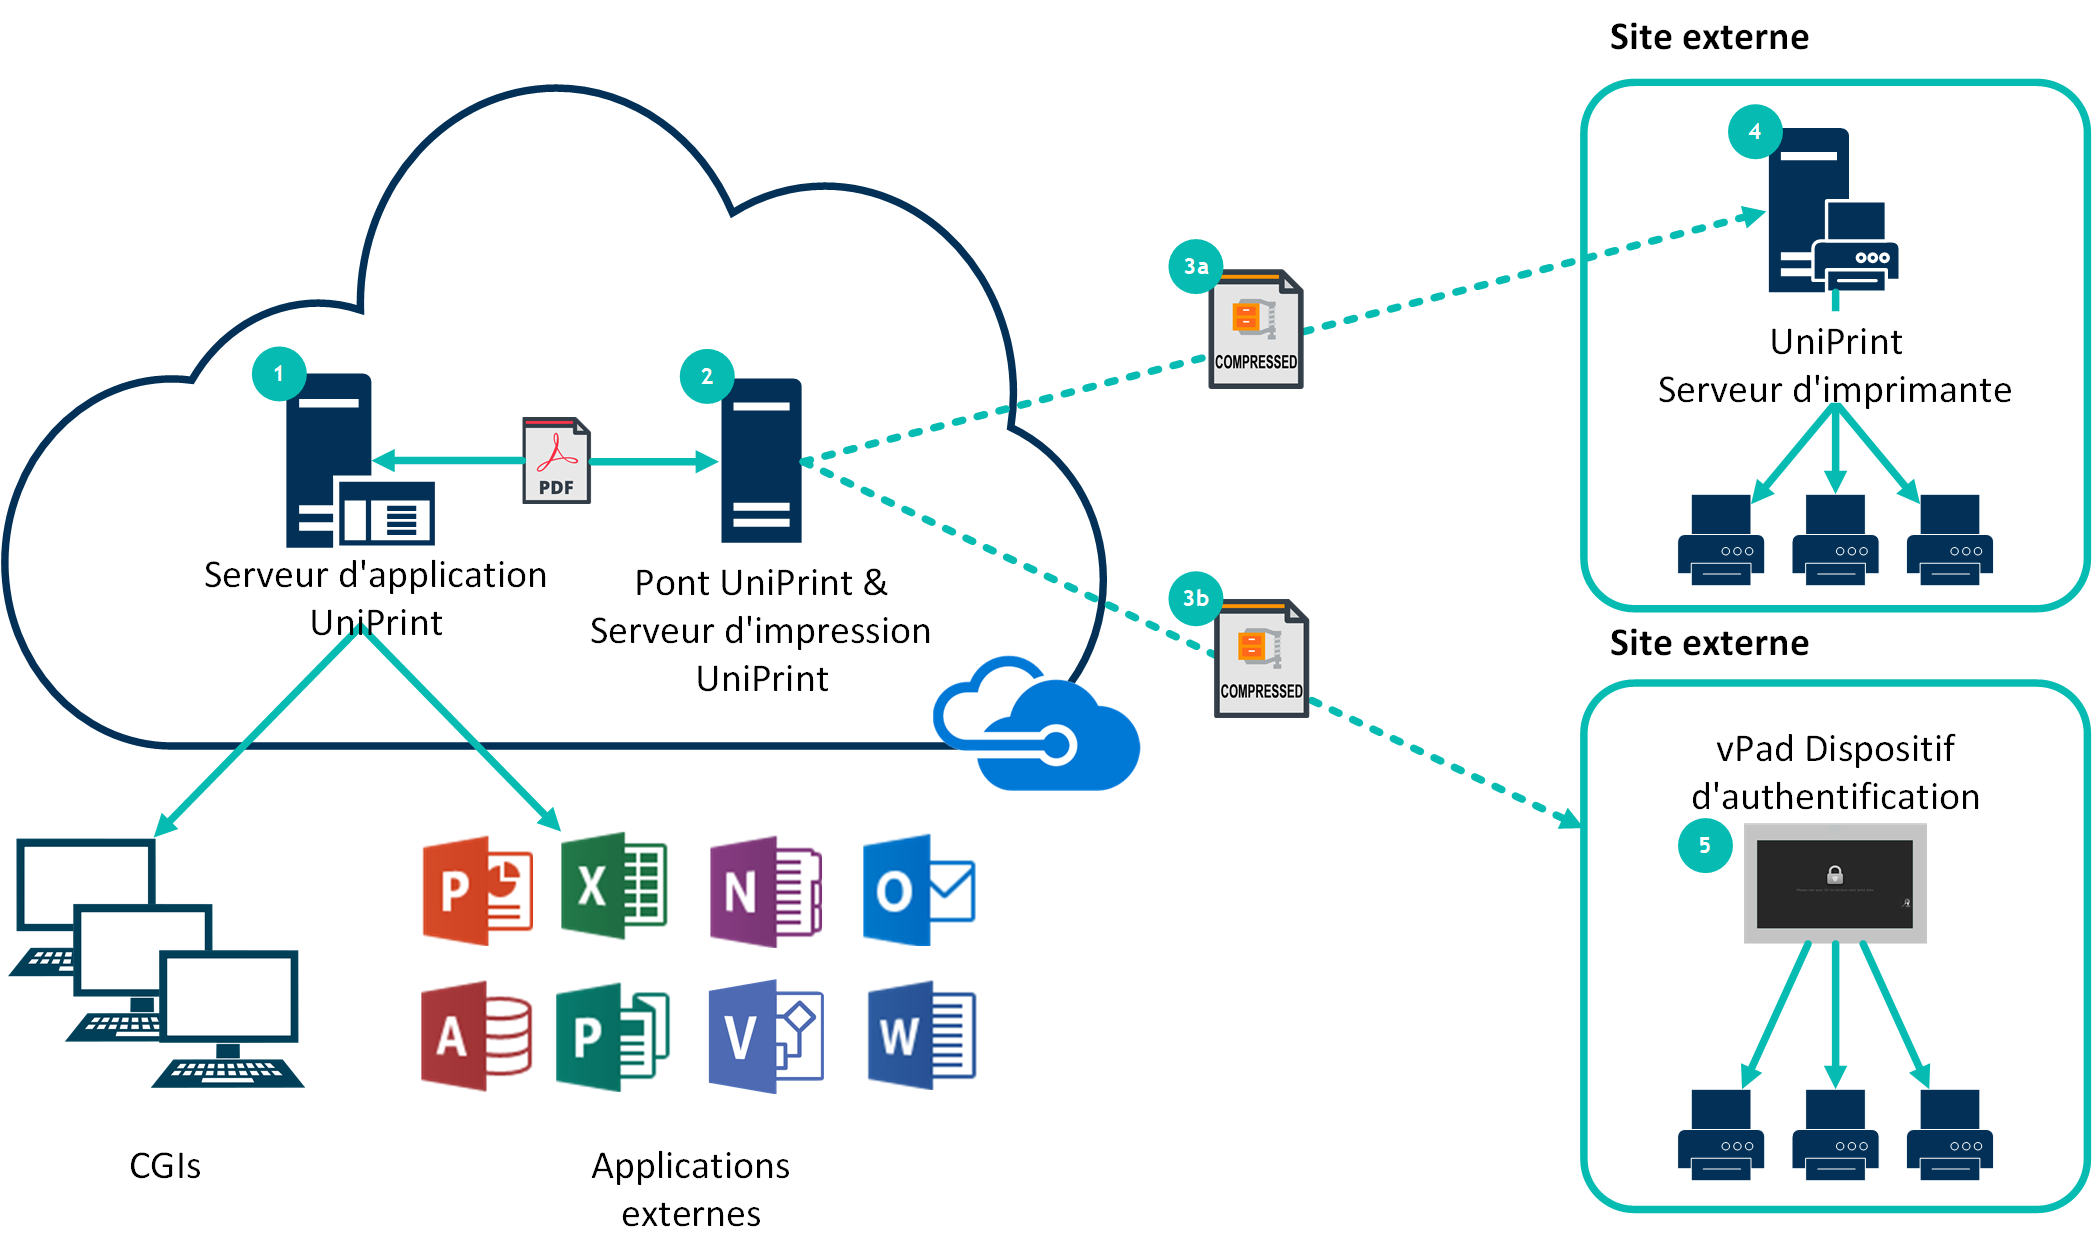Select the right printer under UniPrint Serveur d'imprimante
The image size is (2092, 1257).
1949,539
